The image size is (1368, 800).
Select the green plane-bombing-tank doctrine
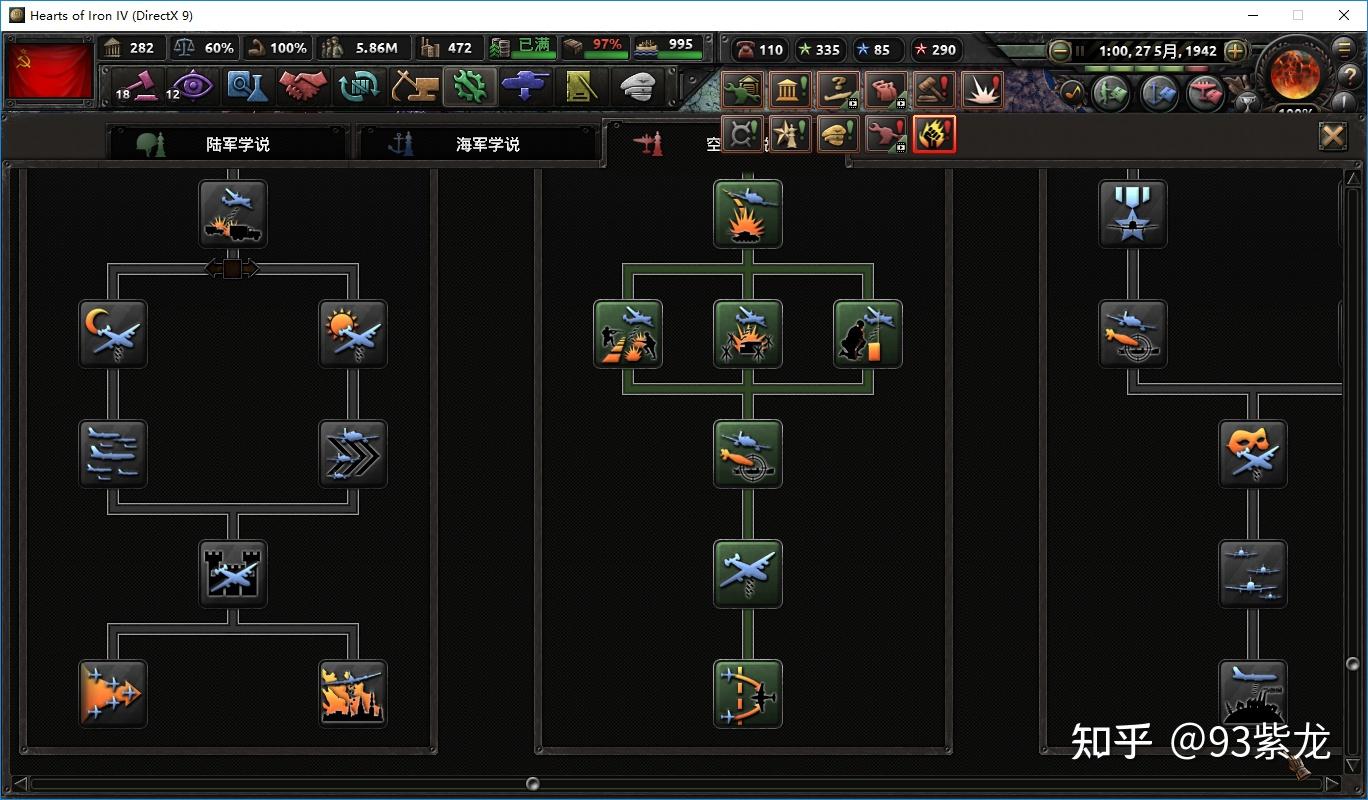[748, 214]
